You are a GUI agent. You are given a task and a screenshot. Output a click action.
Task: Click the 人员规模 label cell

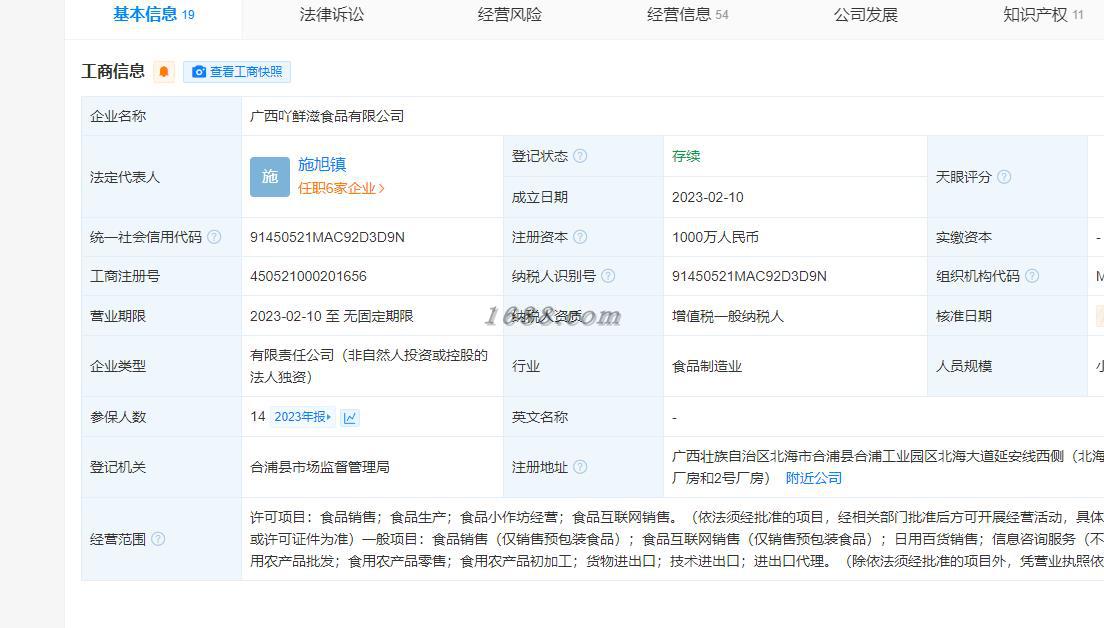[x=1008, y=366]
